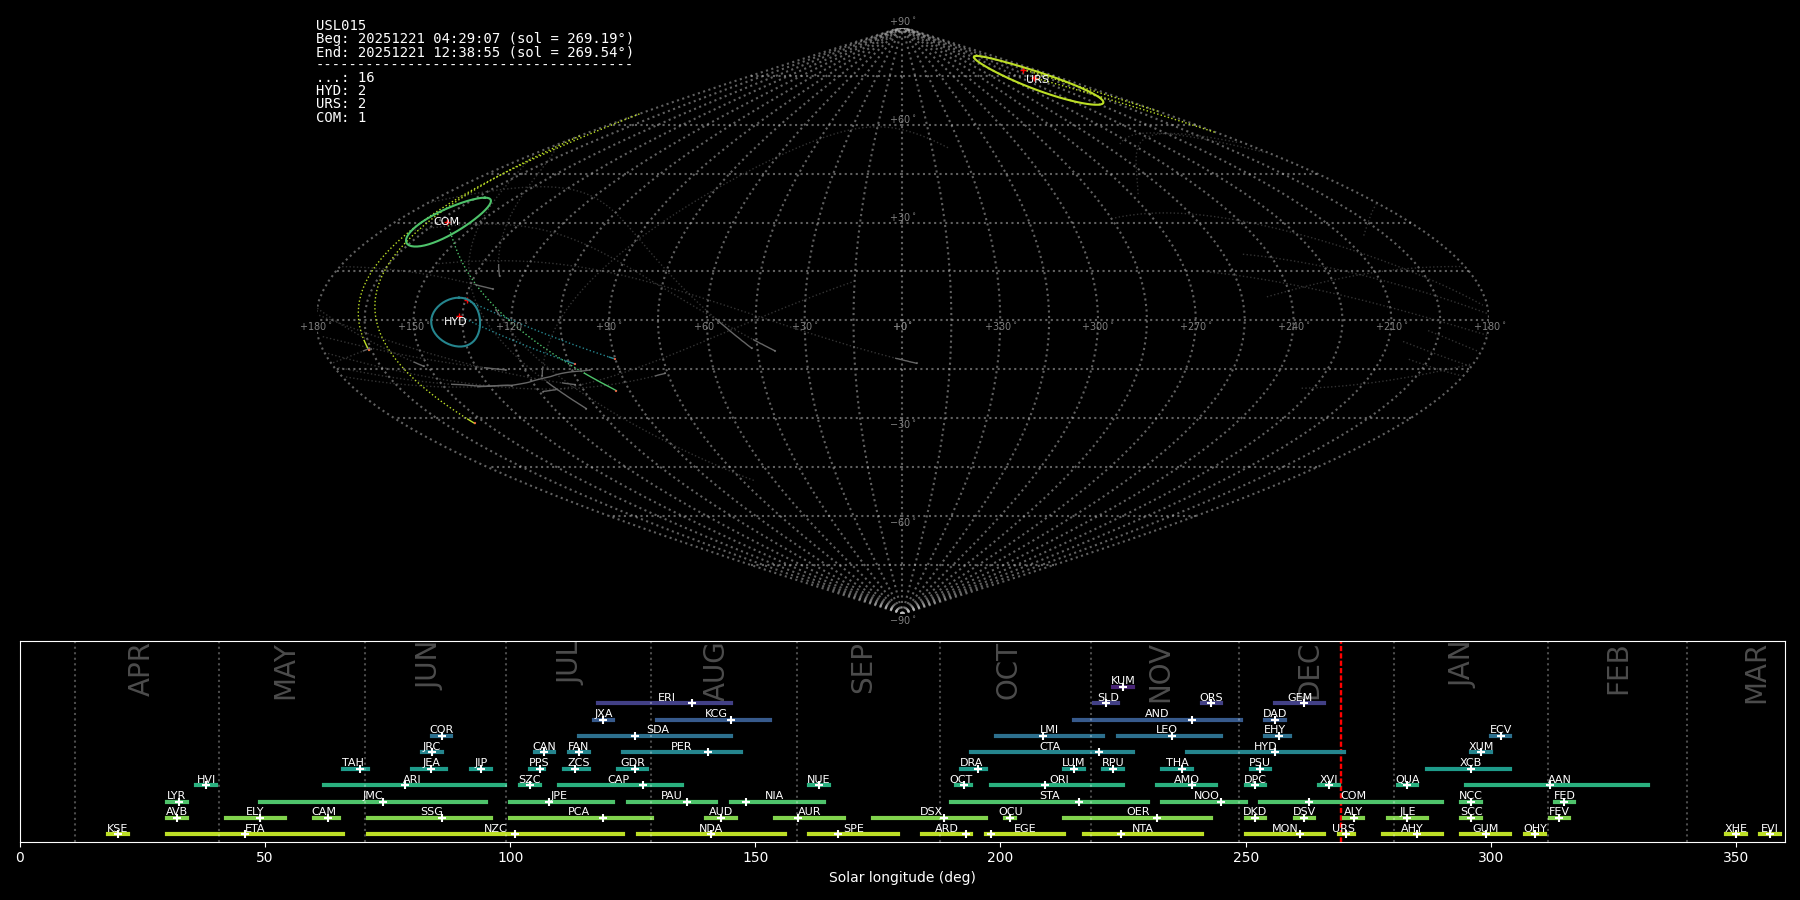This screenshot has height=900, width=1800.
Task: Click the URS radiant ellipse on sky map
Action: 1038,80
